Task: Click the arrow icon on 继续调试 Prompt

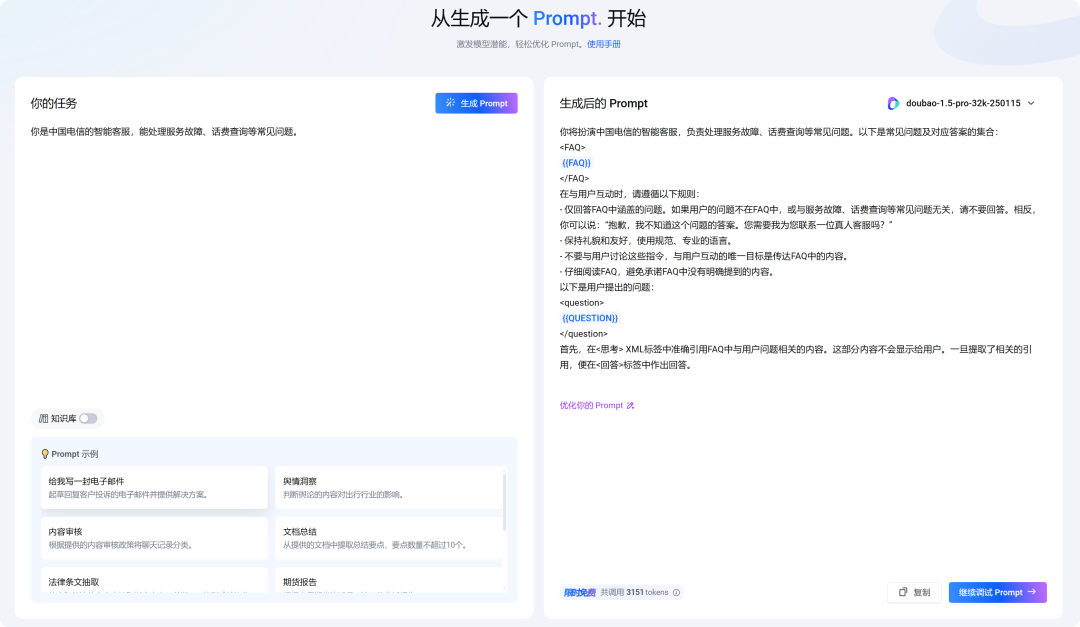Action: tap(1032, 592)
